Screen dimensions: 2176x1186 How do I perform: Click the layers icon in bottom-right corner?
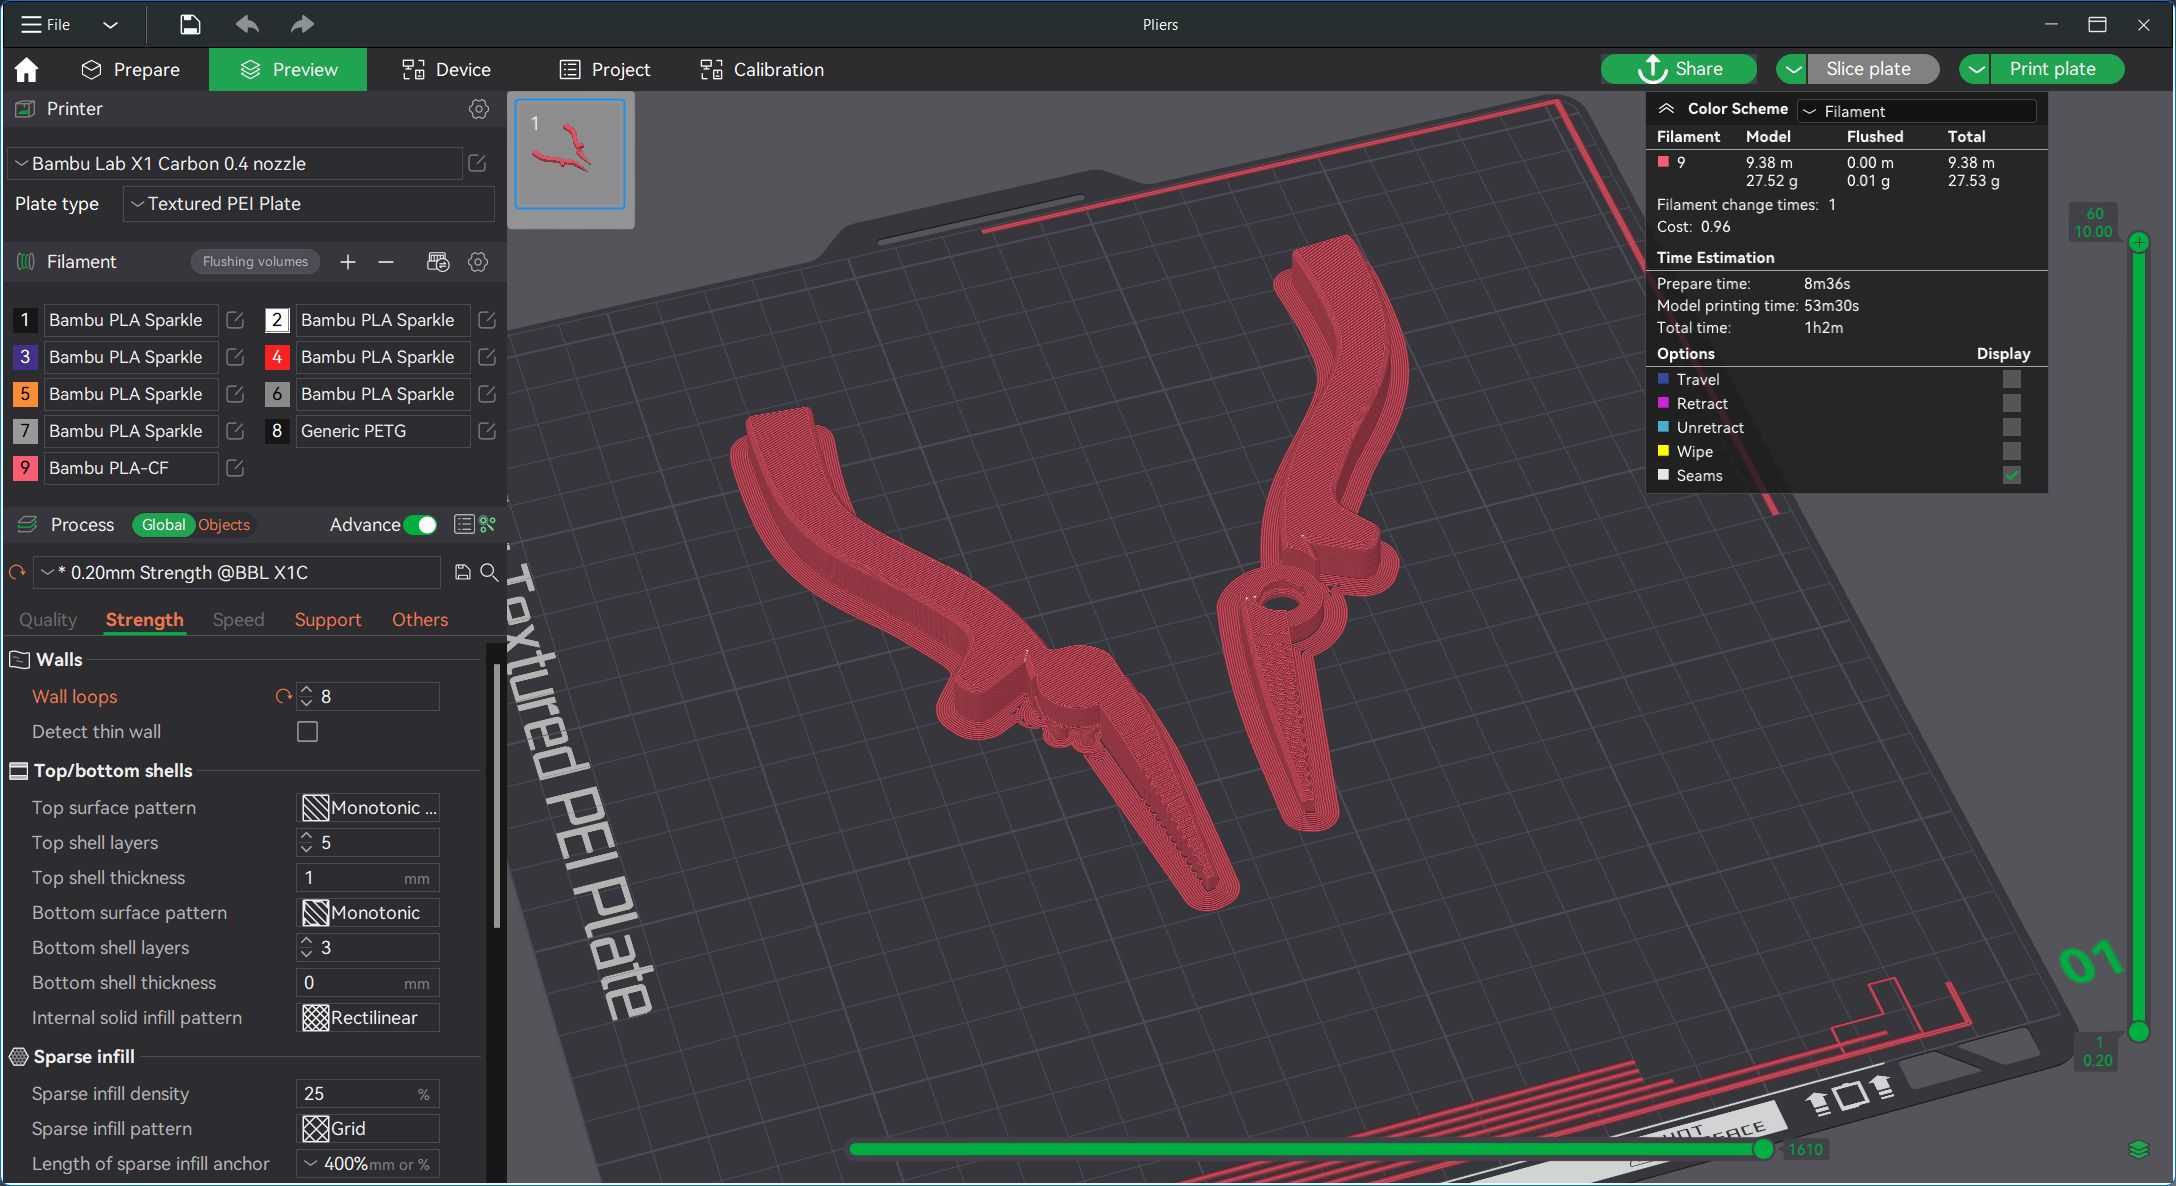click(x=2139, y=1150)
